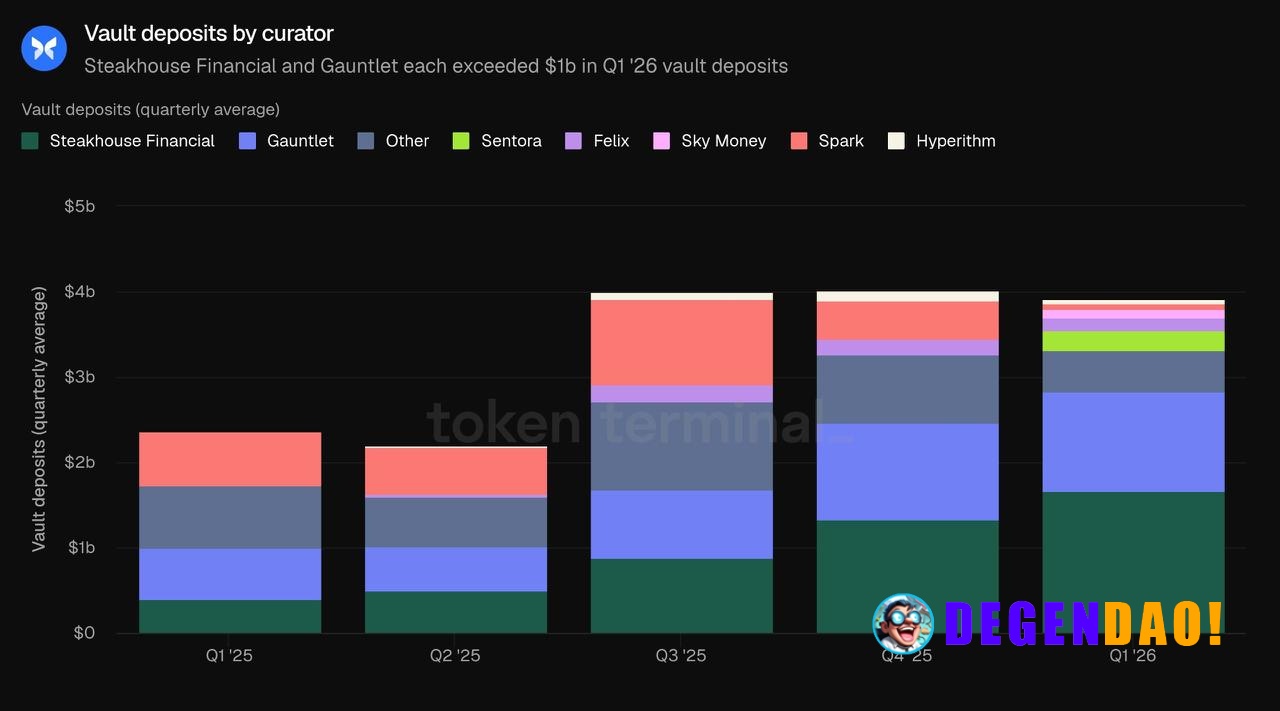Click the Vault deposits by curator title

(209, 33)
